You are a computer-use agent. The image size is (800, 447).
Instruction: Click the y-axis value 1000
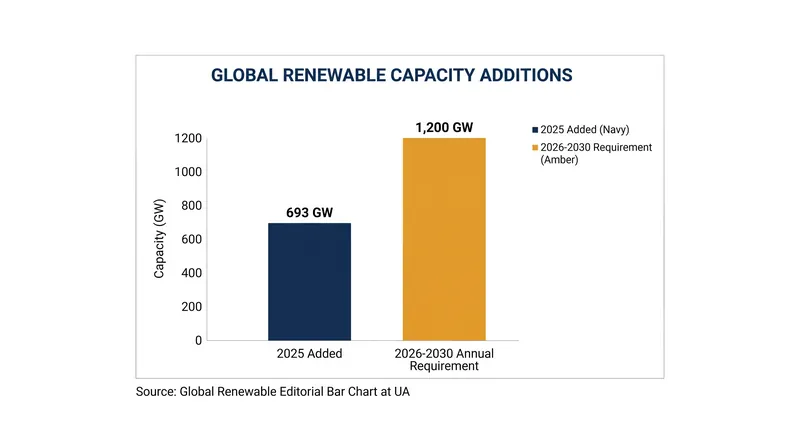pos(188,172)
